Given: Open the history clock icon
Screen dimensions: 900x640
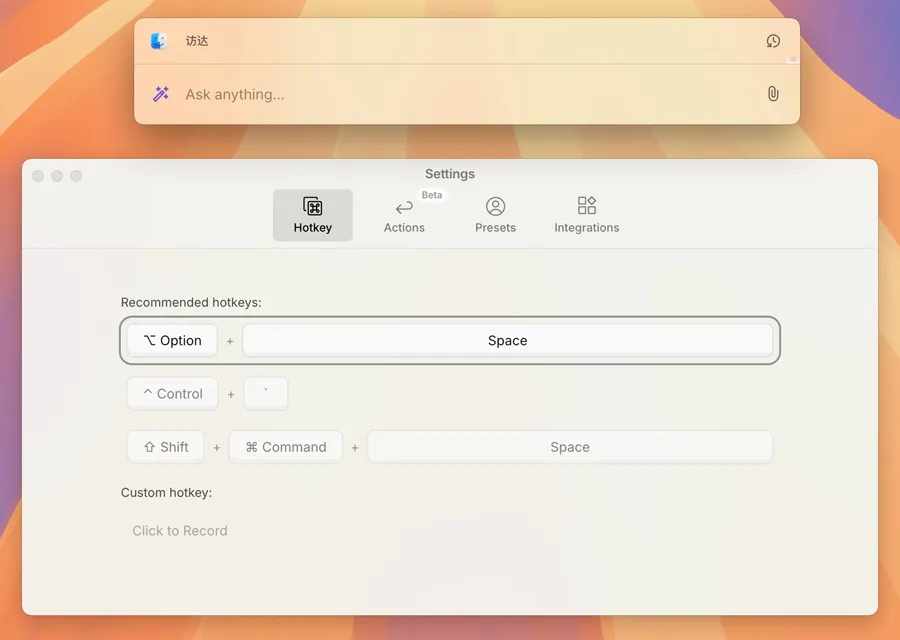Looking at the screenshot, I should click(773, 41).
